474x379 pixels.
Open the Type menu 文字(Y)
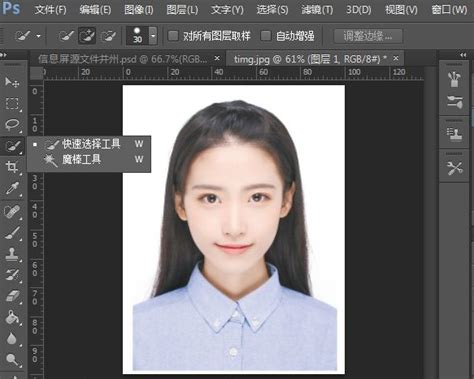(227, 10)
